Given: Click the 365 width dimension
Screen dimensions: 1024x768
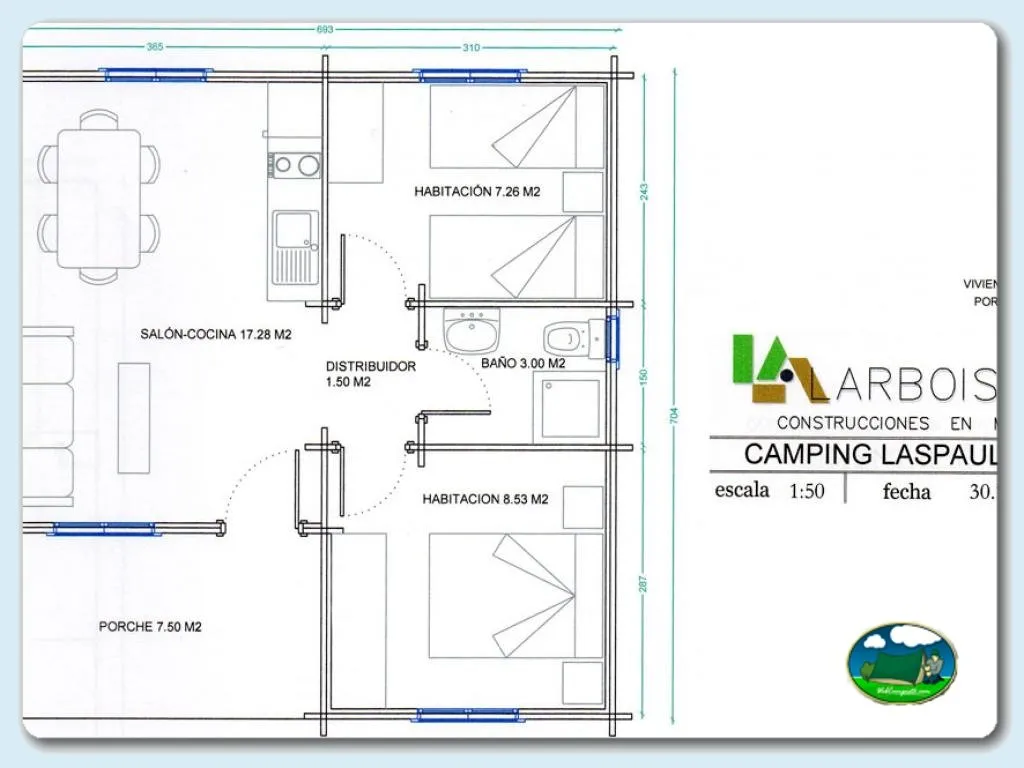Looking at the screenshot, I should [x=155, y=47].
